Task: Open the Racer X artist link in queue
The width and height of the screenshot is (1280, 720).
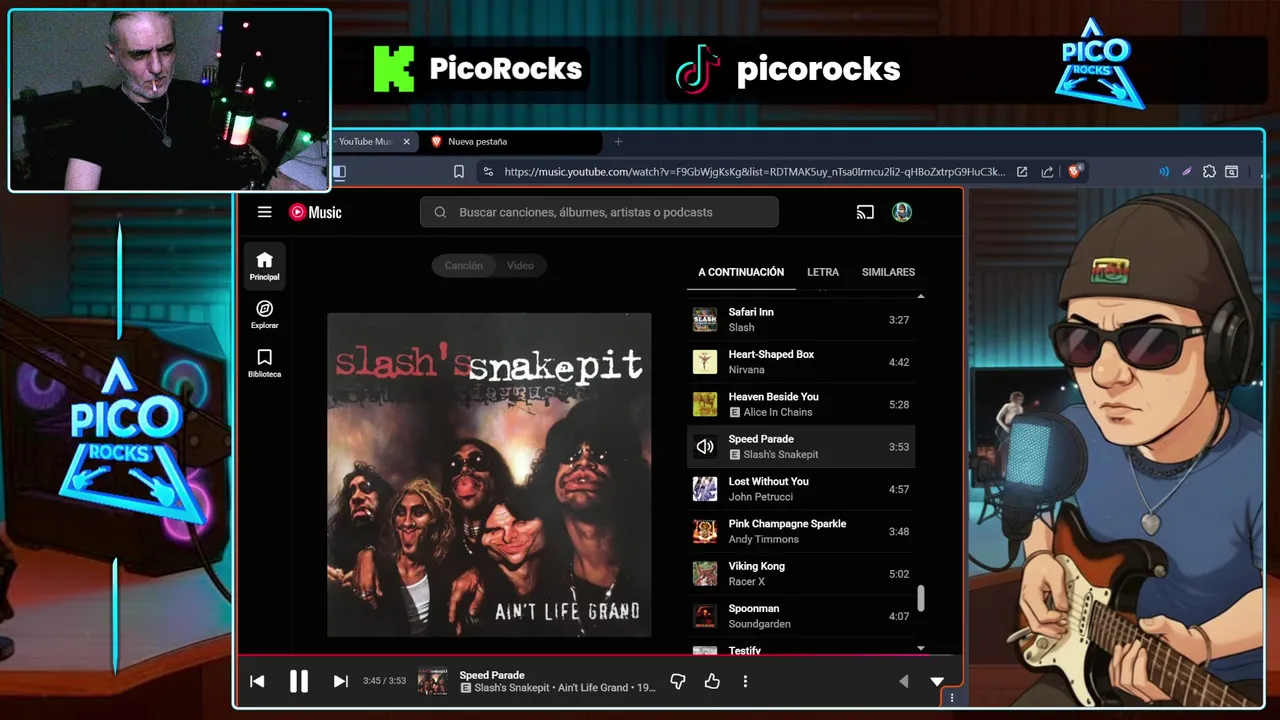Action: pyautogui.click(x=746, y=582)
